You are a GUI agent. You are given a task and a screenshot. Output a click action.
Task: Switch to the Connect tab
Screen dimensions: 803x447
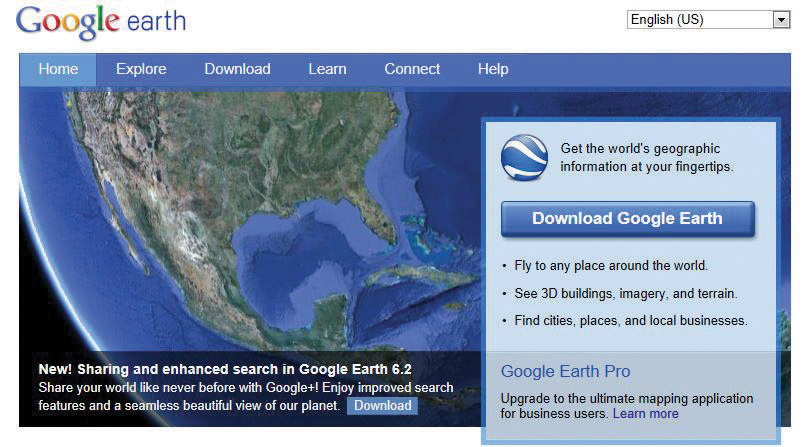[x=412, y=69]
